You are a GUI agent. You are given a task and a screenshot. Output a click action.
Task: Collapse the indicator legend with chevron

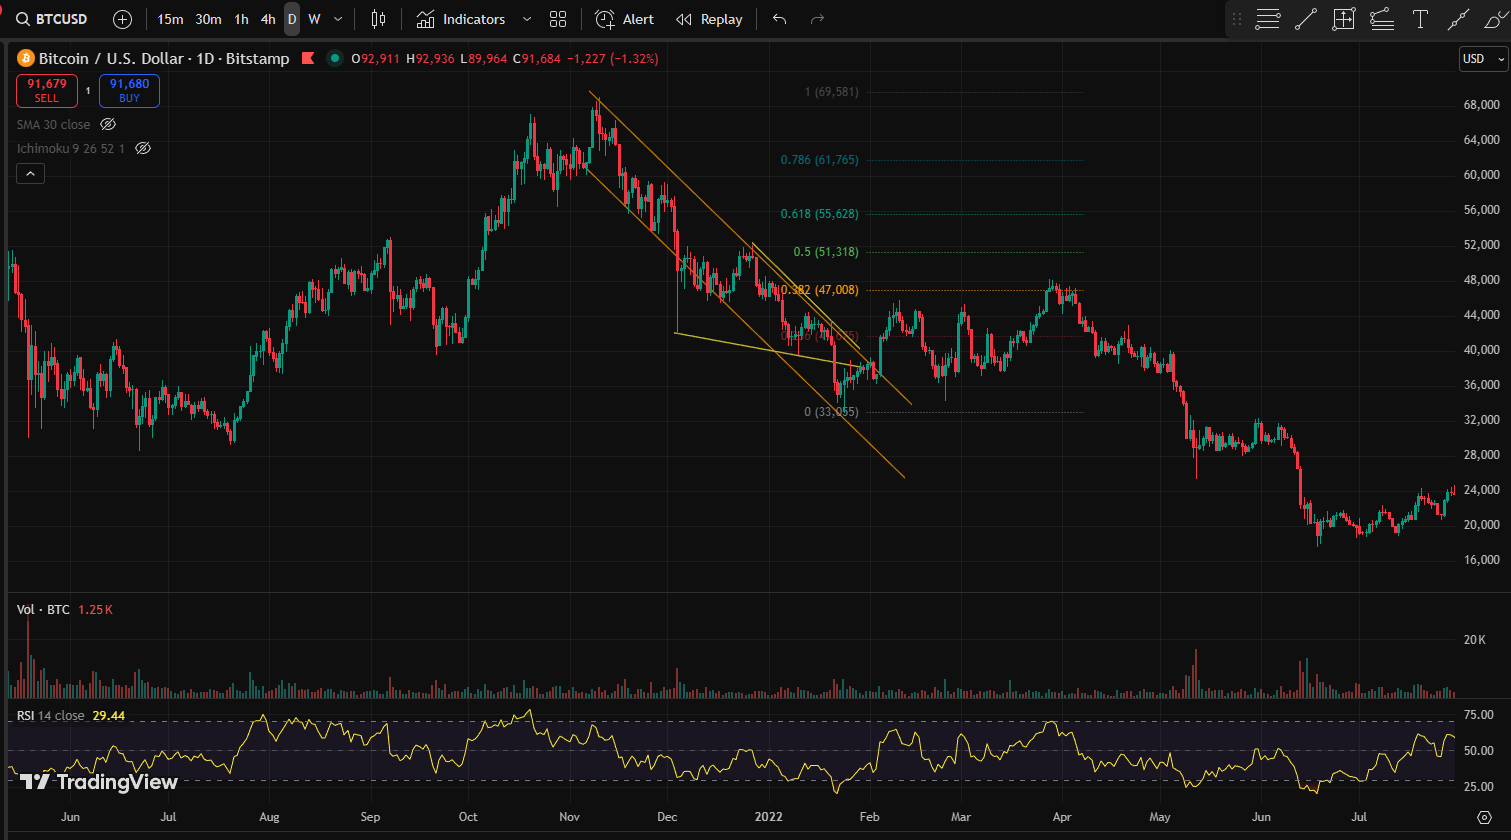[30, 174]
